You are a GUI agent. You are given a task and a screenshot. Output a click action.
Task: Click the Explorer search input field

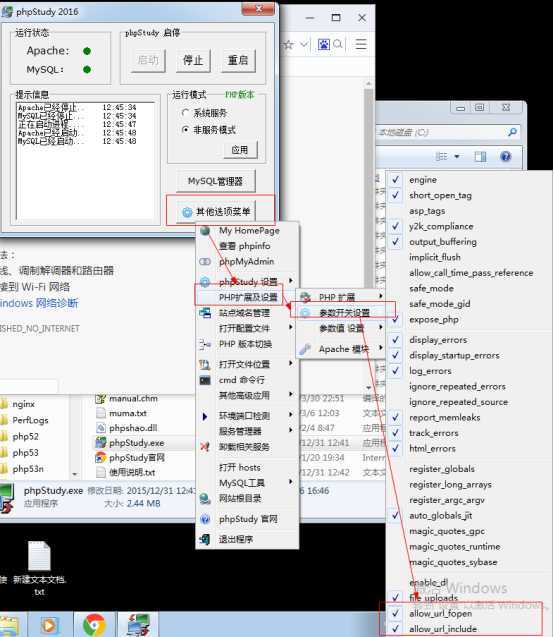tap(448, 132)
